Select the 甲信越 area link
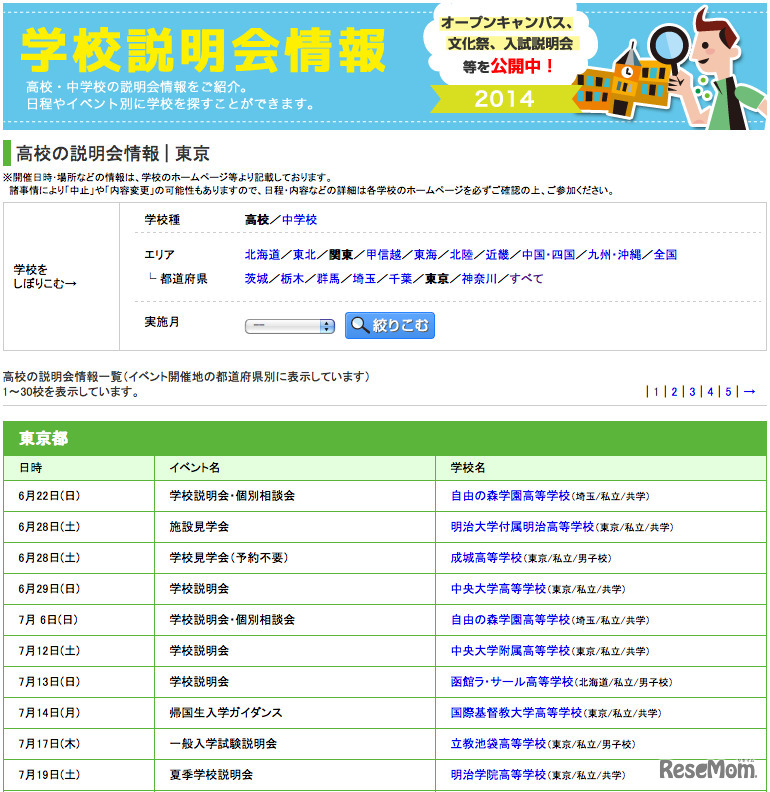 pyautogui.click(x=383, y=255)
